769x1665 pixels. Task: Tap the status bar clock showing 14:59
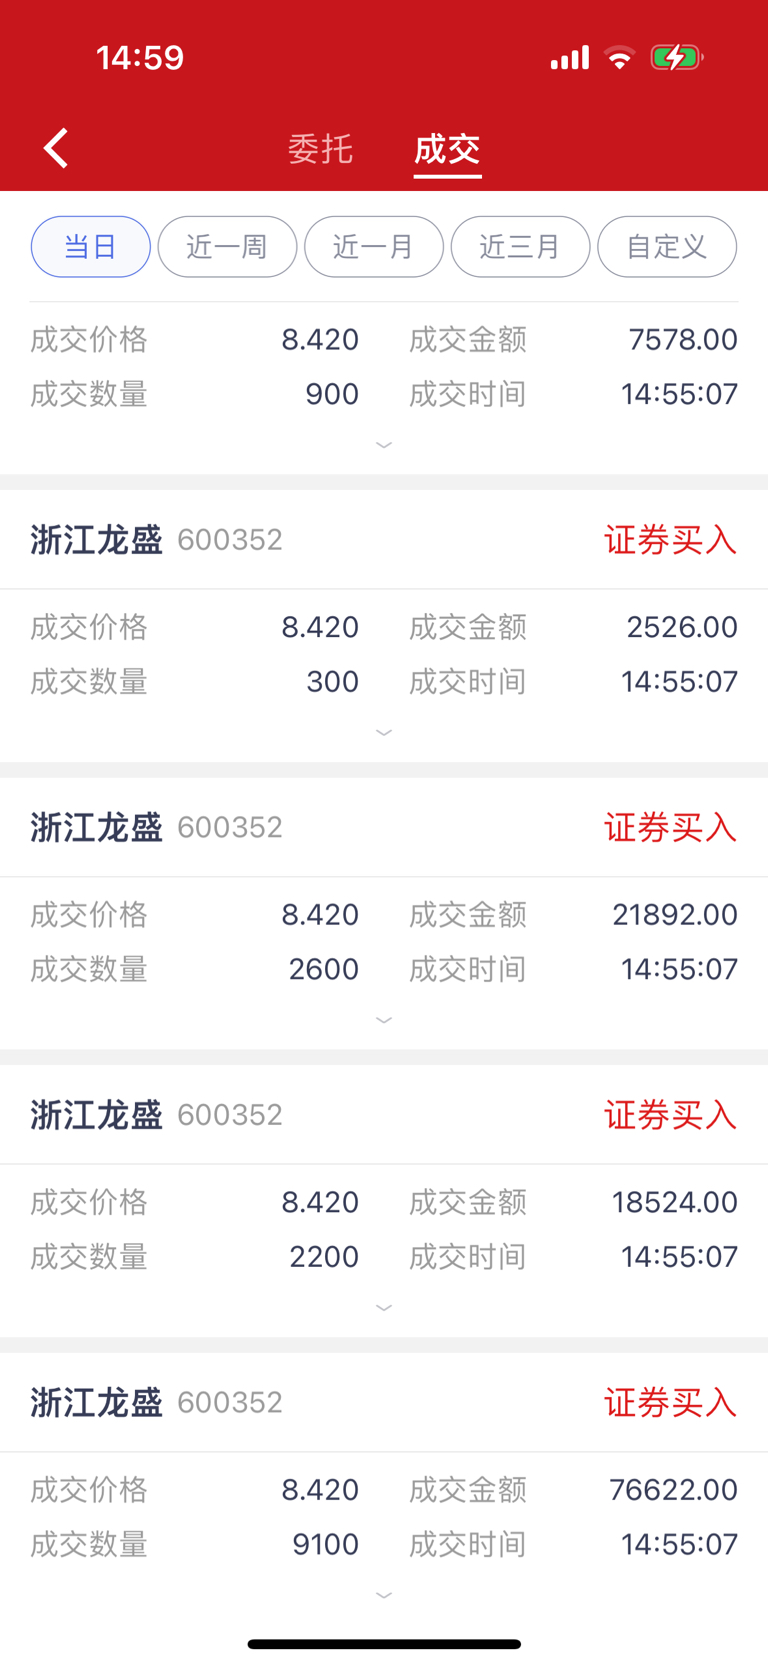pos(140,58)
